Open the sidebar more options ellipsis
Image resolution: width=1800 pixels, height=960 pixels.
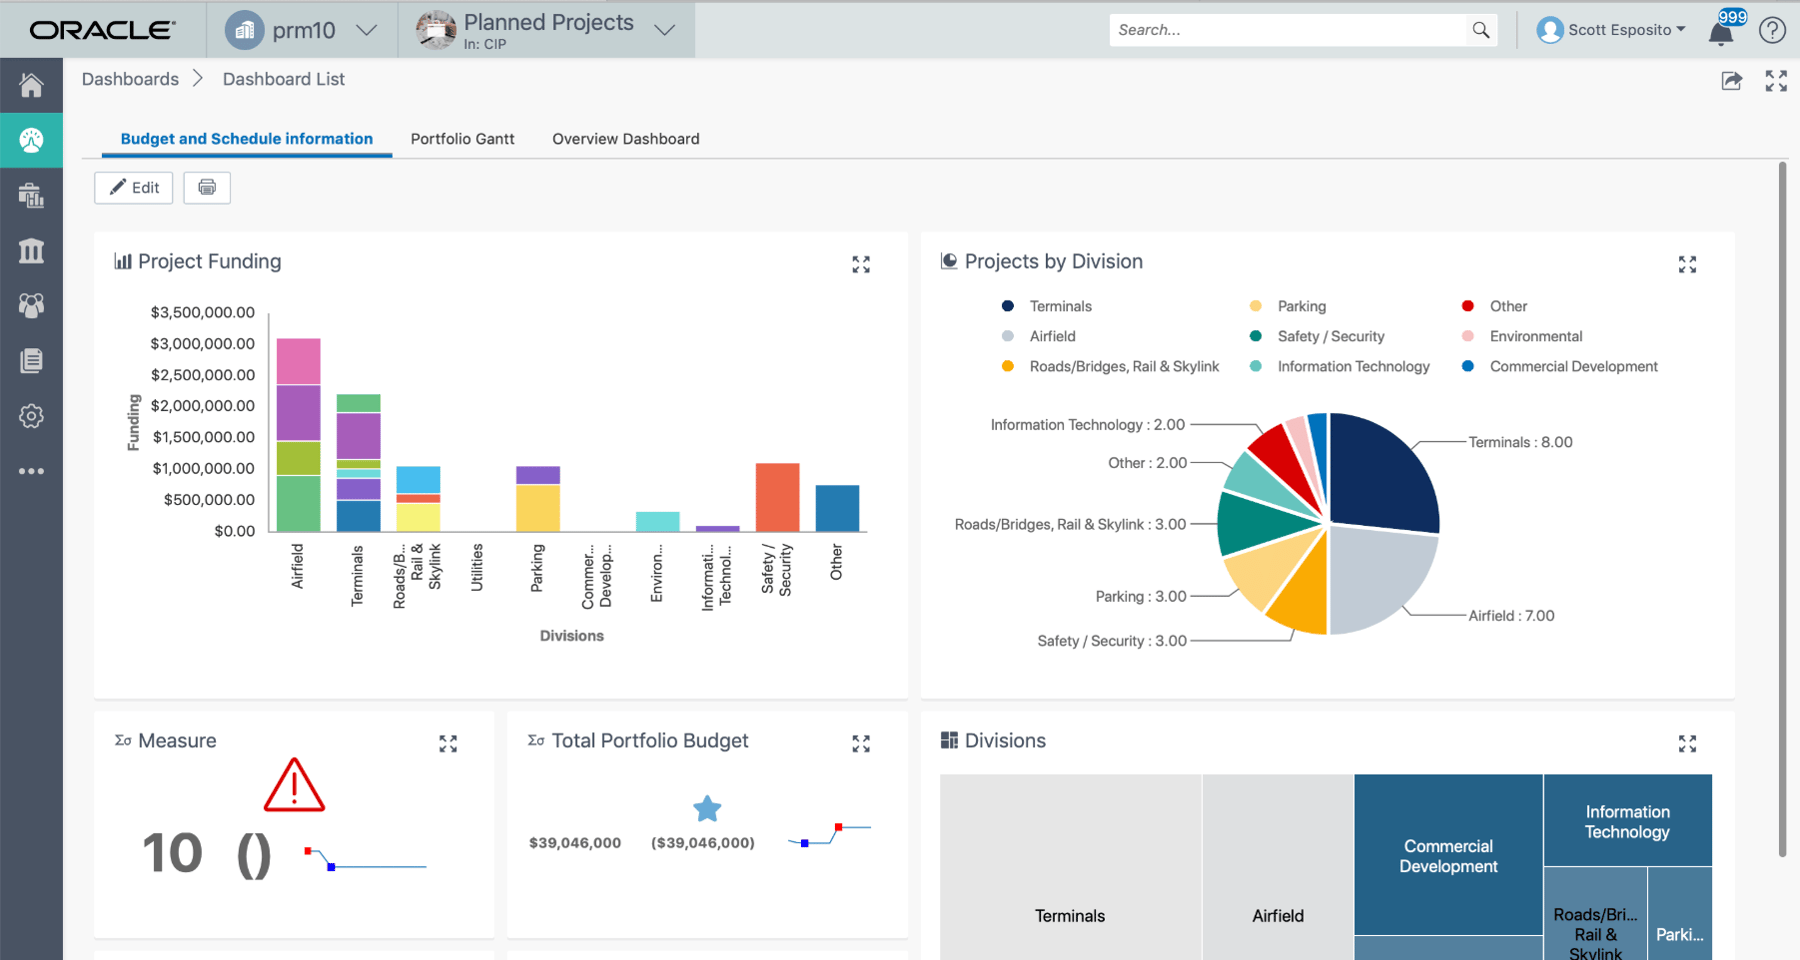[31, 471]
